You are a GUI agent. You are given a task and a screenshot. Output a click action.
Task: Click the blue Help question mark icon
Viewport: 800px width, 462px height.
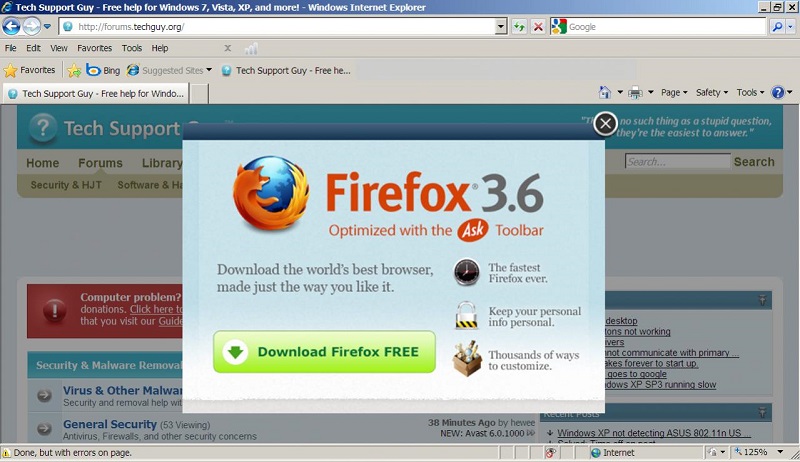(x=778, y=92)
